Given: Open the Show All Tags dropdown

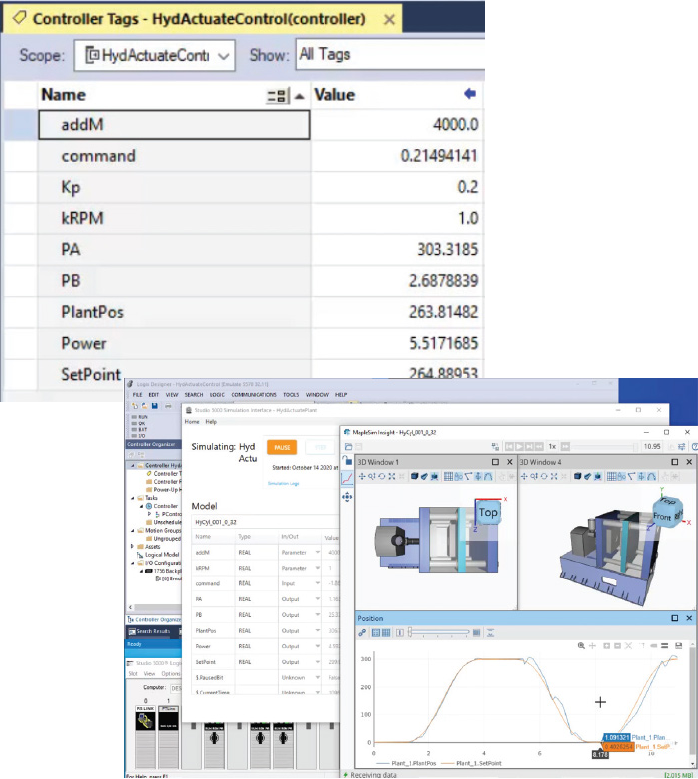Looking at the screenshot, I should [390, 55].
